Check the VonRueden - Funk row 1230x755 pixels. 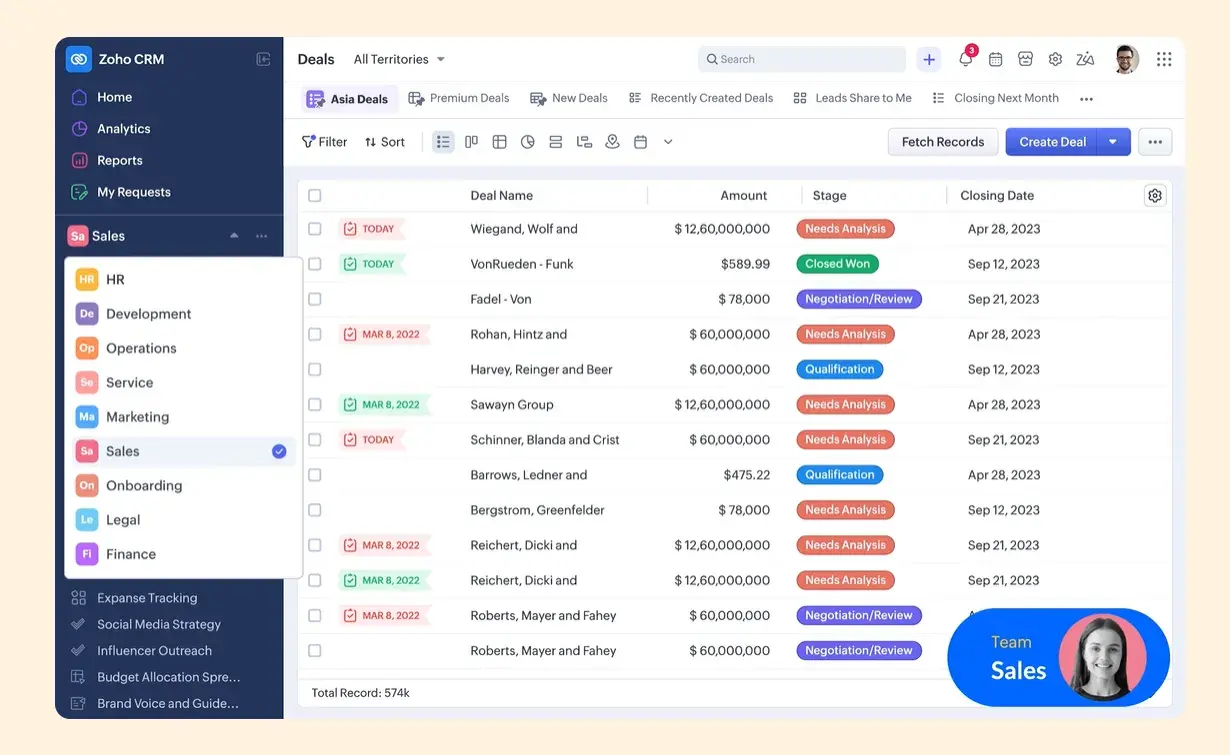click(315, 264)
